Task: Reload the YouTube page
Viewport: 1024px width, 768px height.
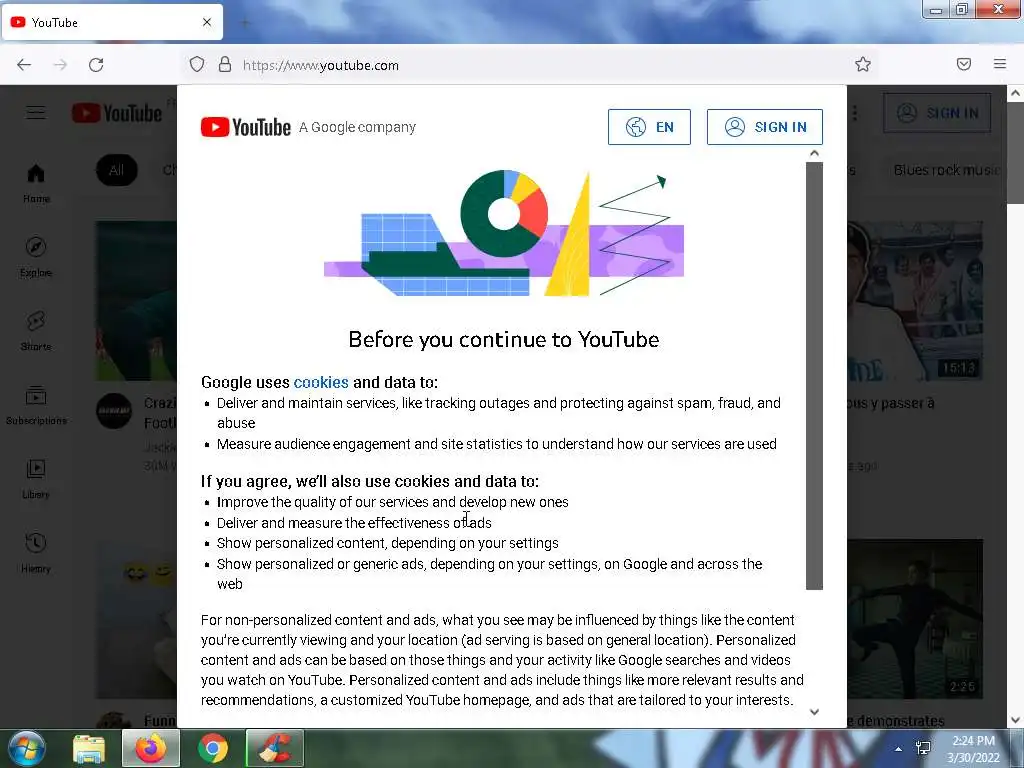Action: 96,65
